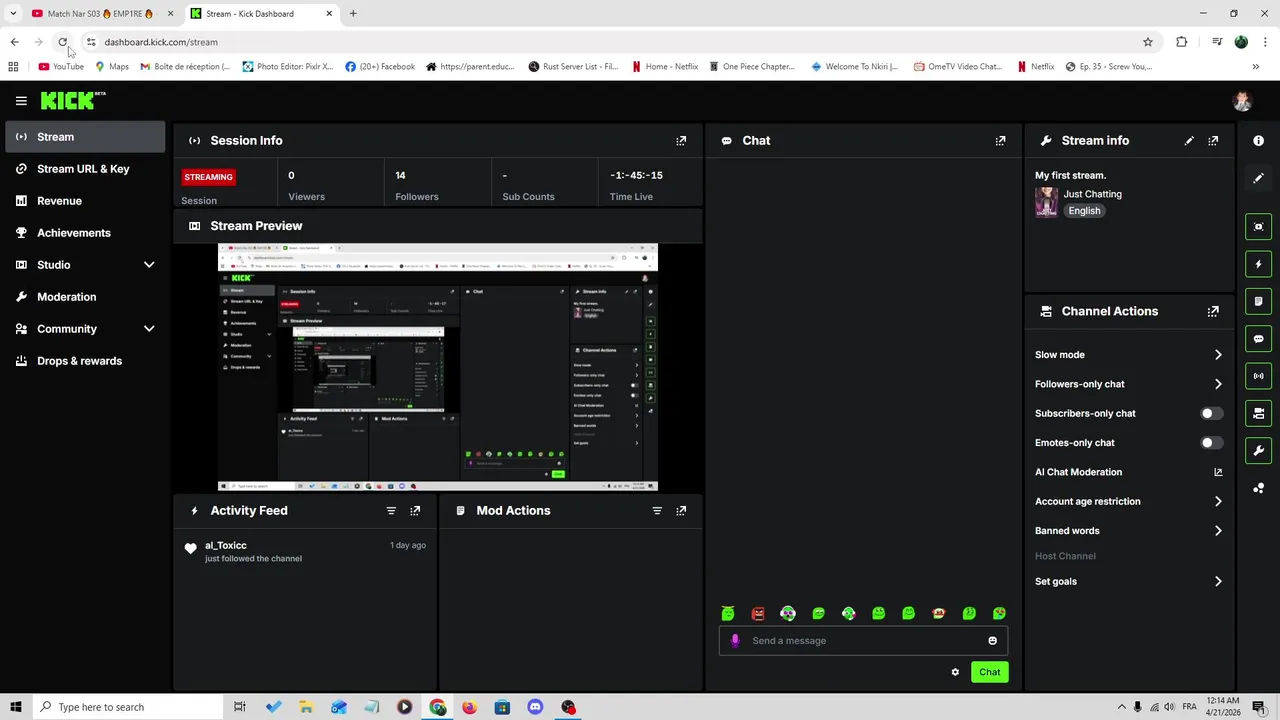Open Moderation in sidebar
This screenshot has width=1280, height=720.
click(x=85, y=297)
